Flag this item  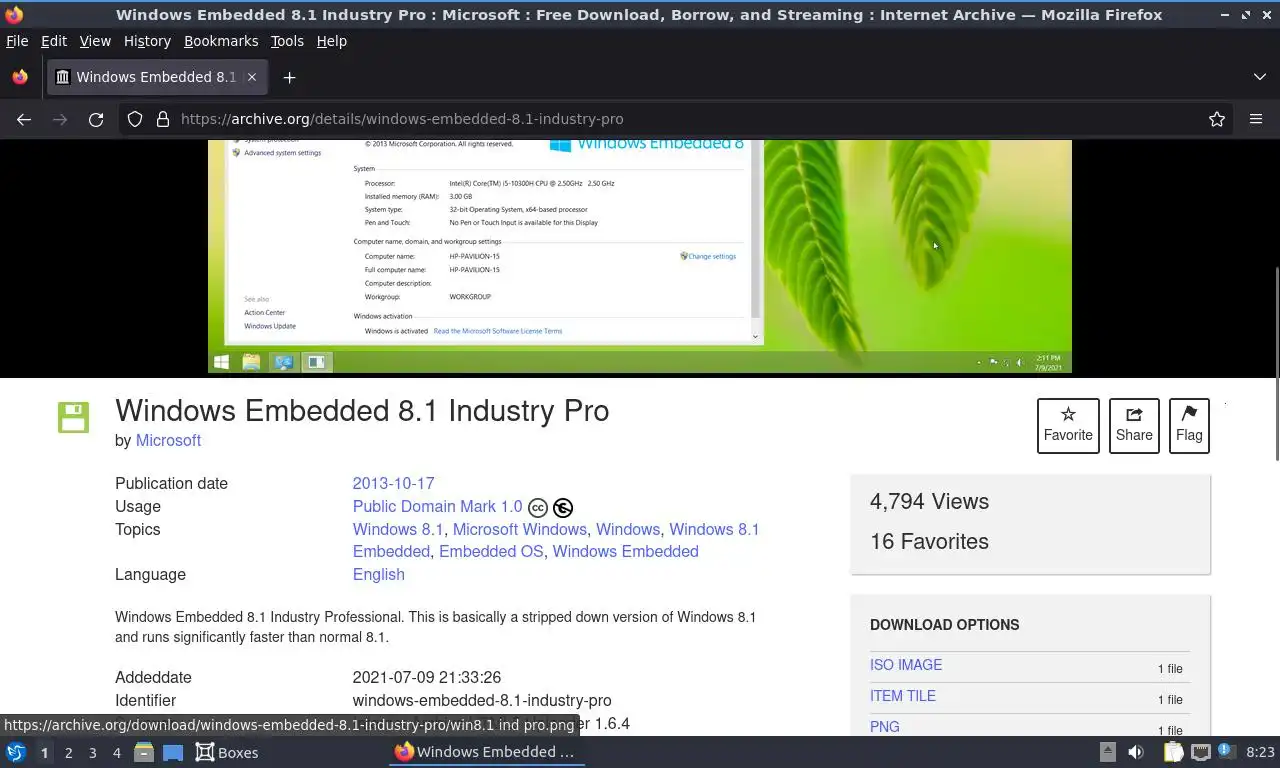tap(1189, 425)
